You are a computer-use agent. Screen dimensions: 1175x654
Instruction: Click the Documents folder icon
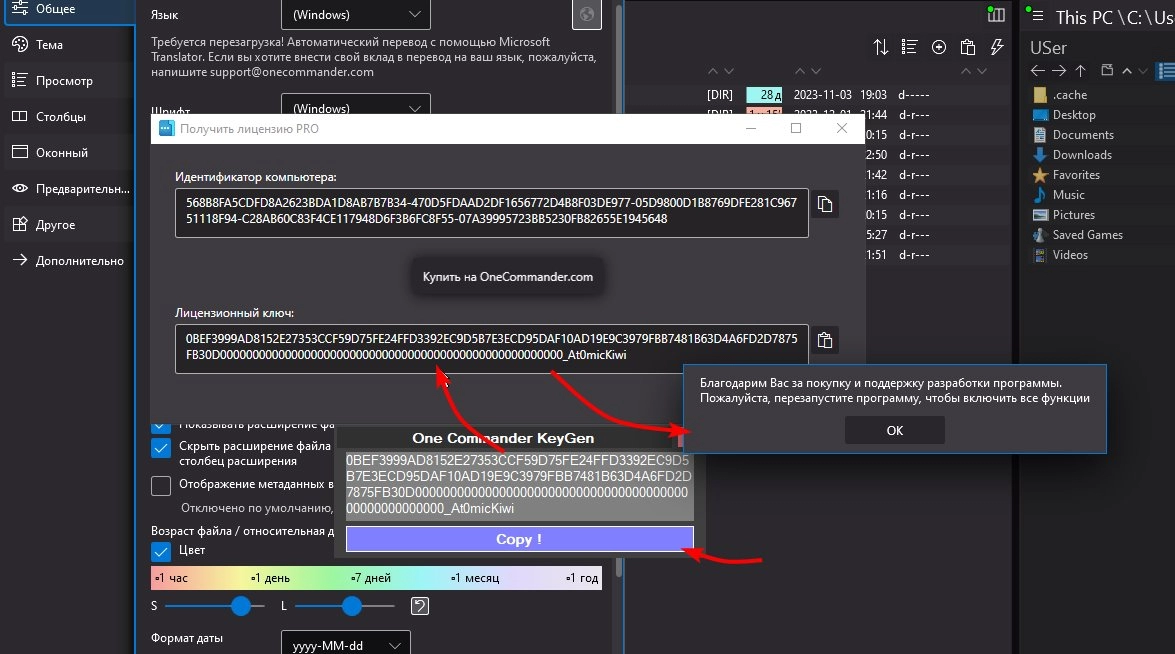pyautogui.click(x=1039, y=135)
